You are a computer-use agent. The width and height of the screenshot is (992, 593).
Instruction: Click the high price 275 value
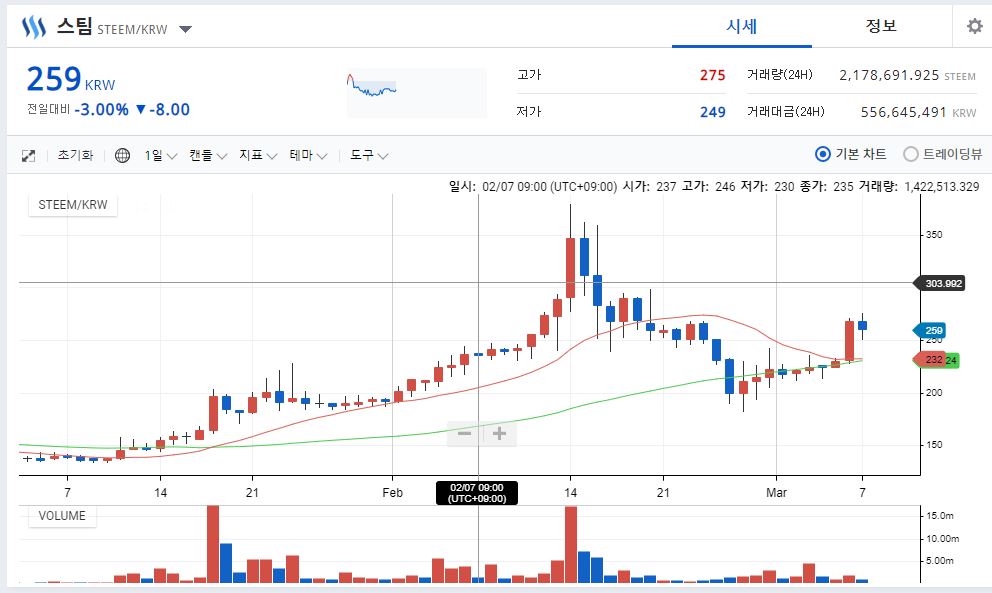click(712, 75)
